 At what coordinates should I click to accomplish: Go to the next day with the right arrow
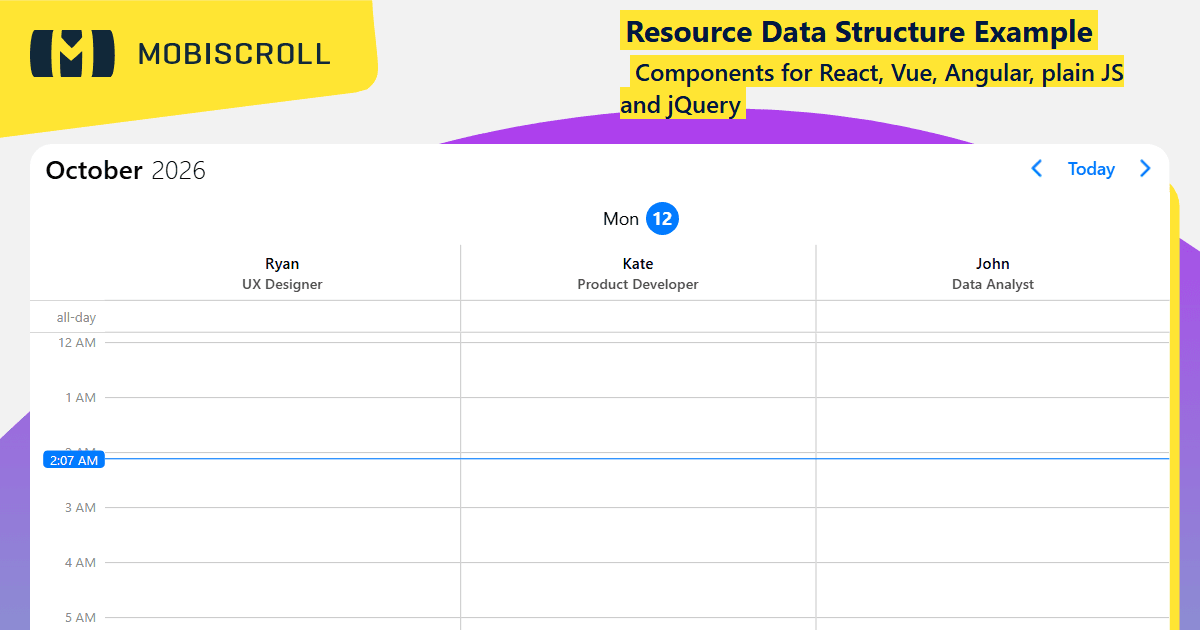1145,169
